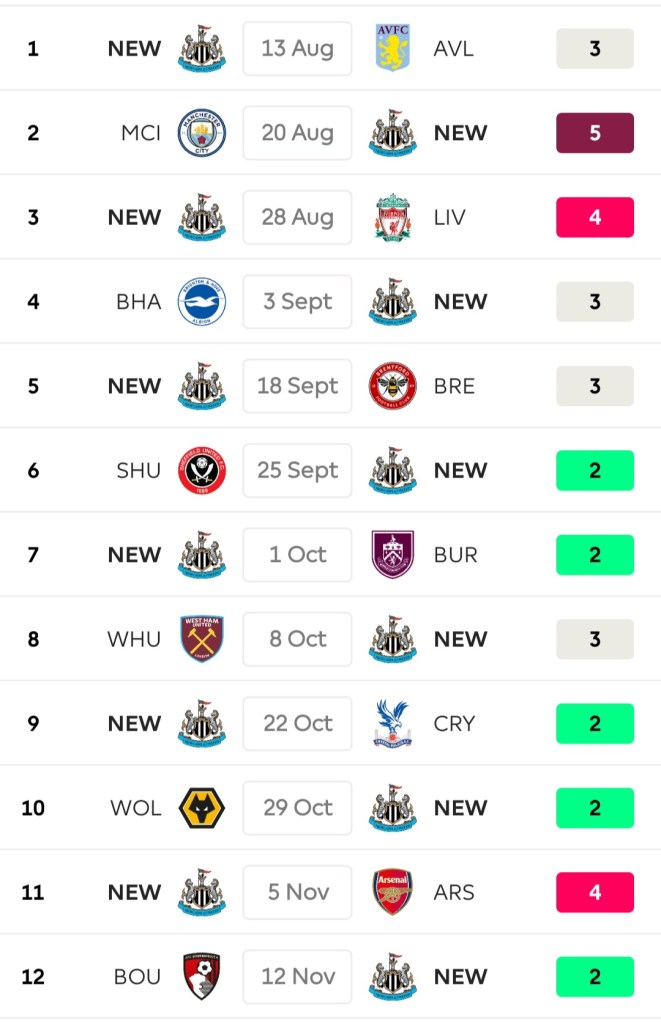This screenshot has height=1023, width=661.
Task: Select the Burnley club crest
Action: pyautogui.click(x=392, y=555)
